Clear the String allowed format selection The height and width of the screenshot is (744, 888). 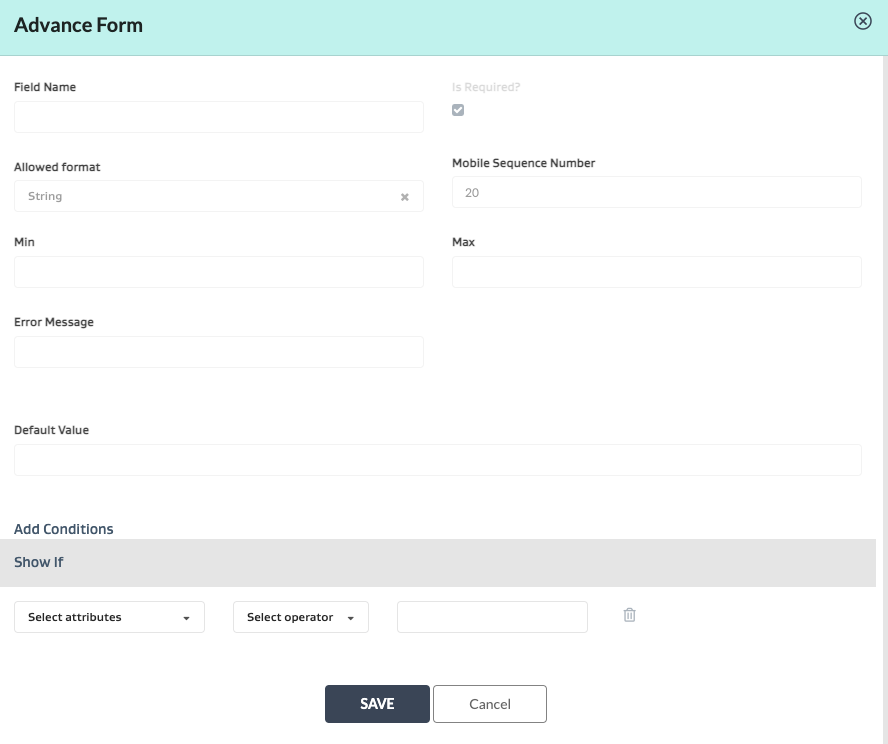(x=405, y=197)
